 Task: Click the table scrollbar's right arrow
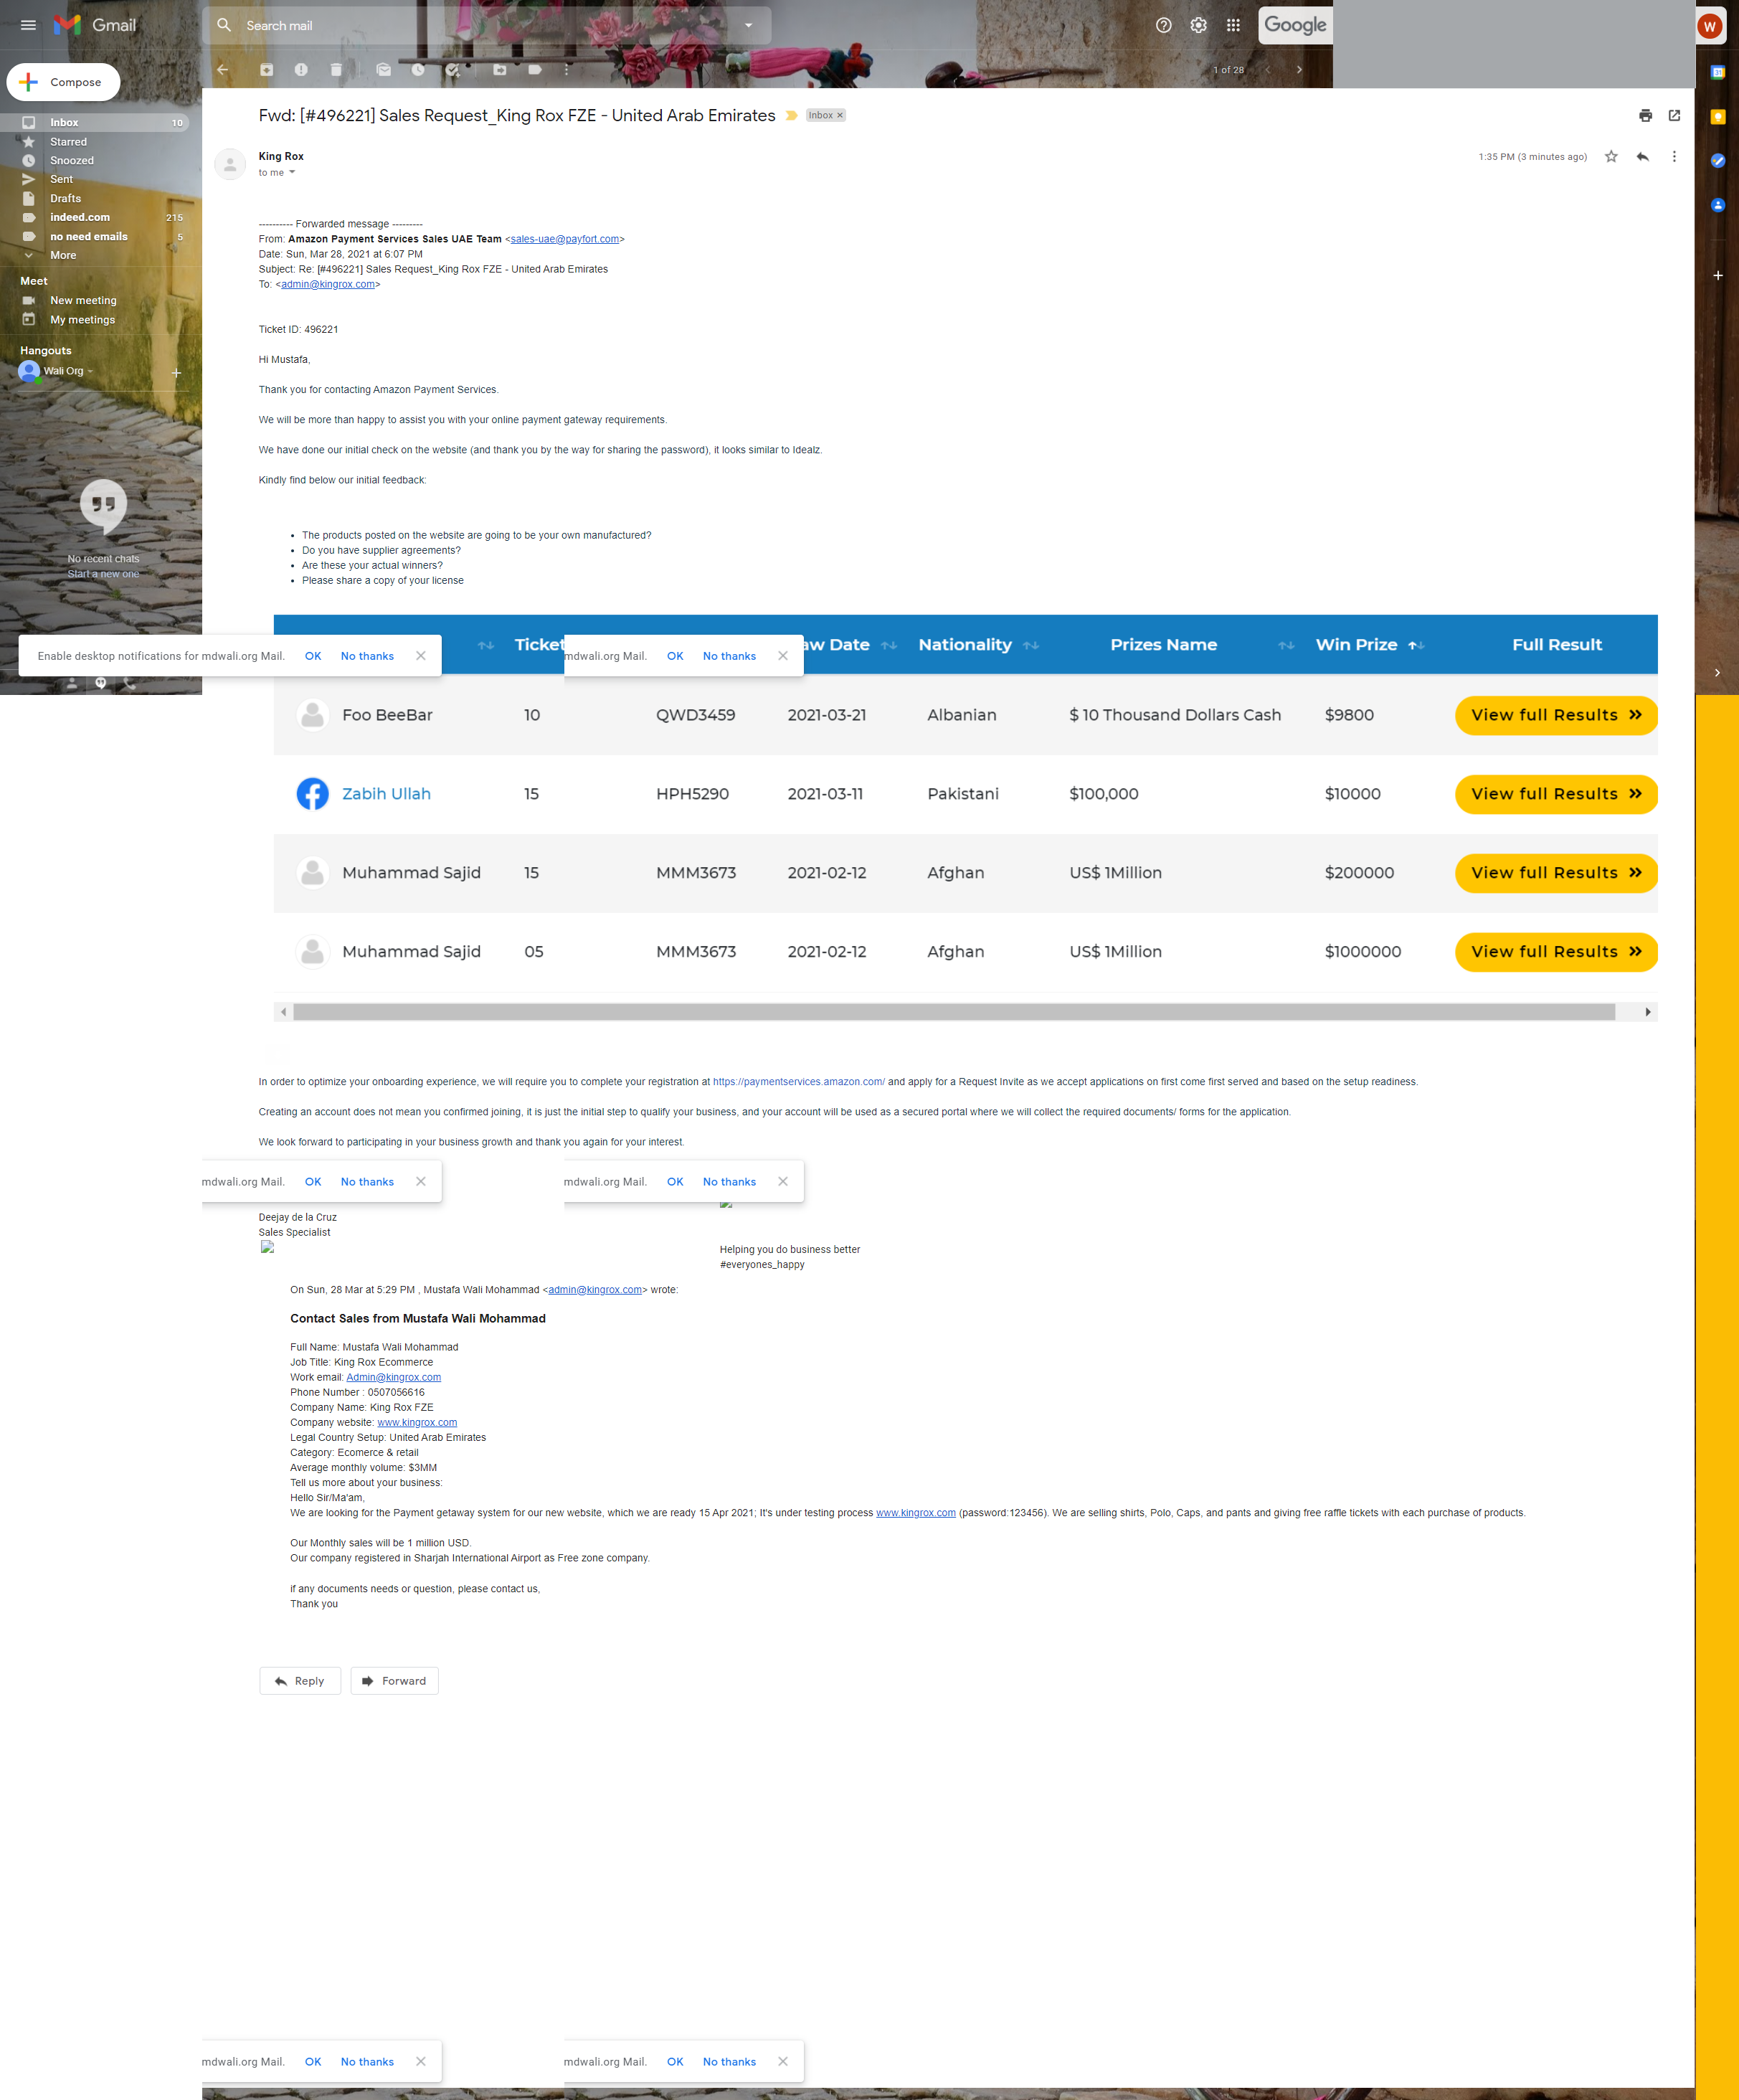click(x=1647, y=1012)
